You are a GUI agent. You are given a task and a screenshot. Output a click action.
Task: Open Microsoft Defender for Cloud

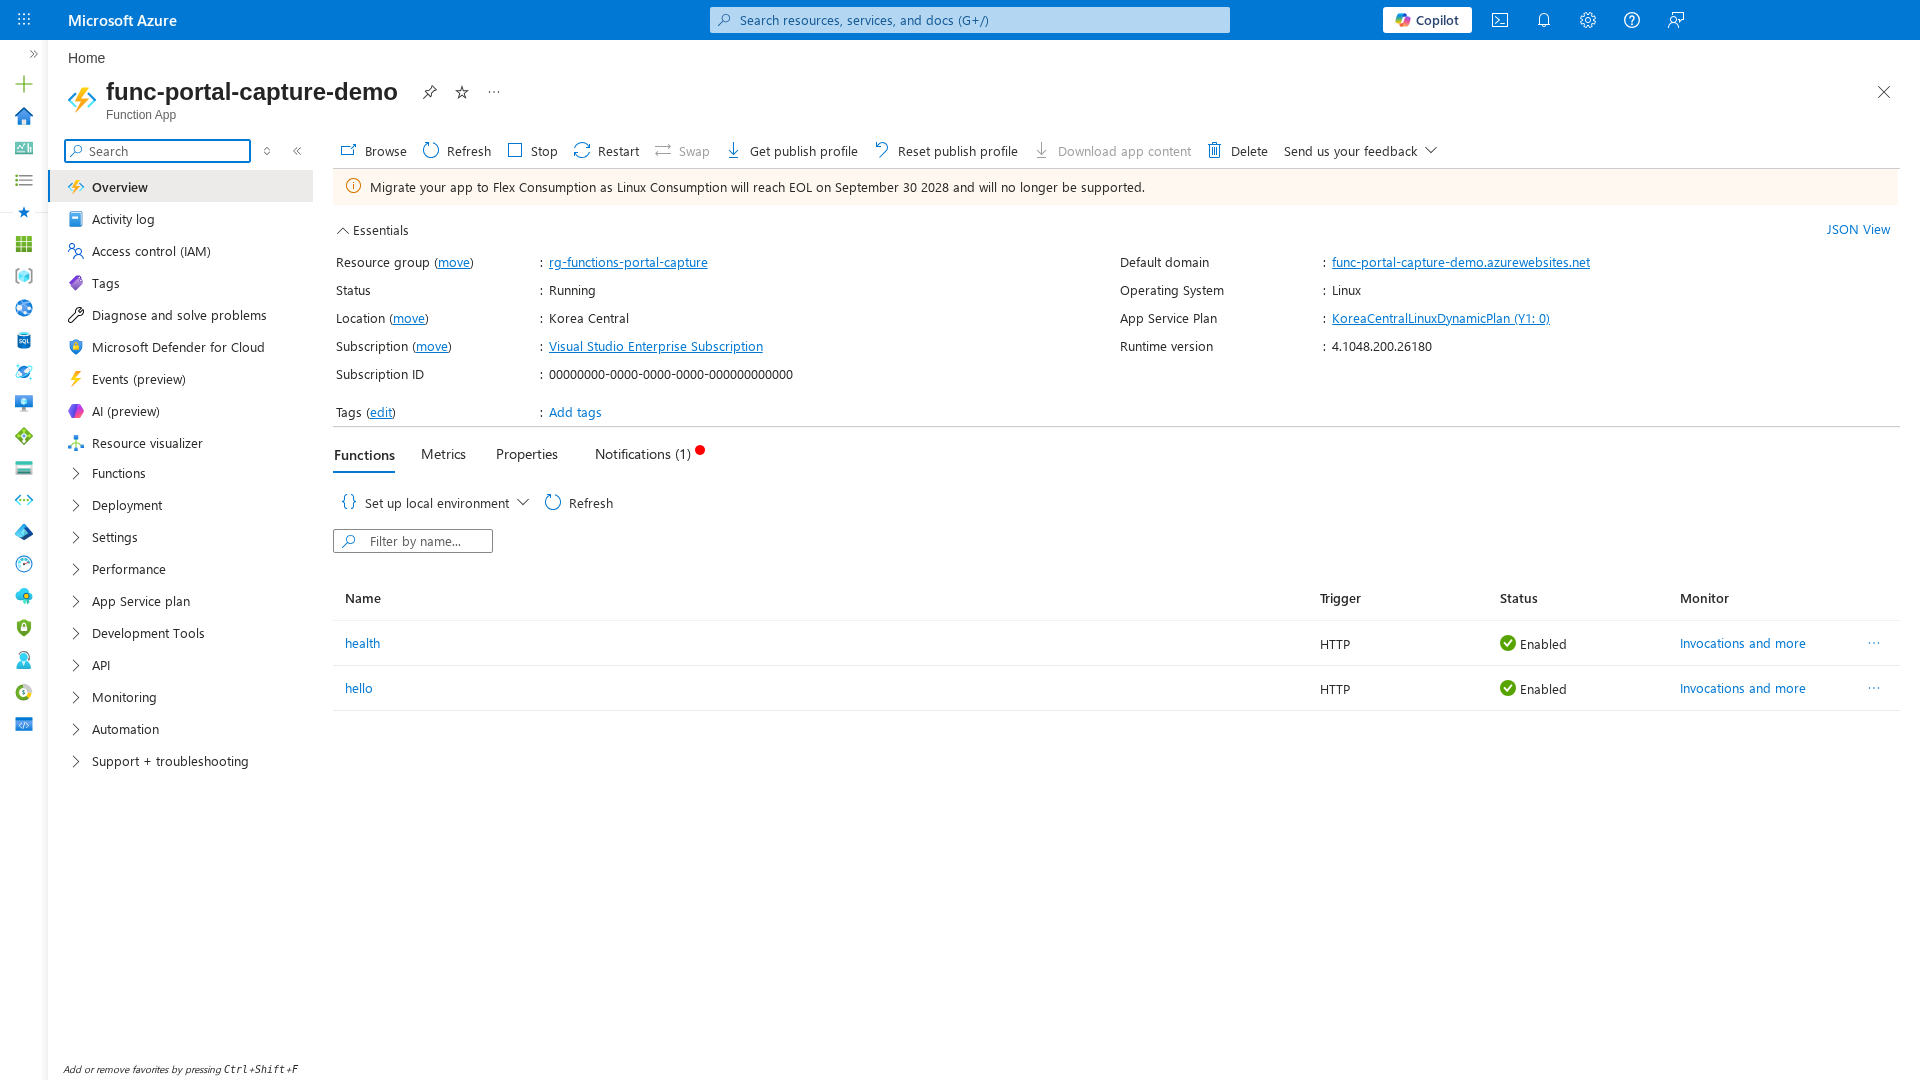click(x=180, y=347)
